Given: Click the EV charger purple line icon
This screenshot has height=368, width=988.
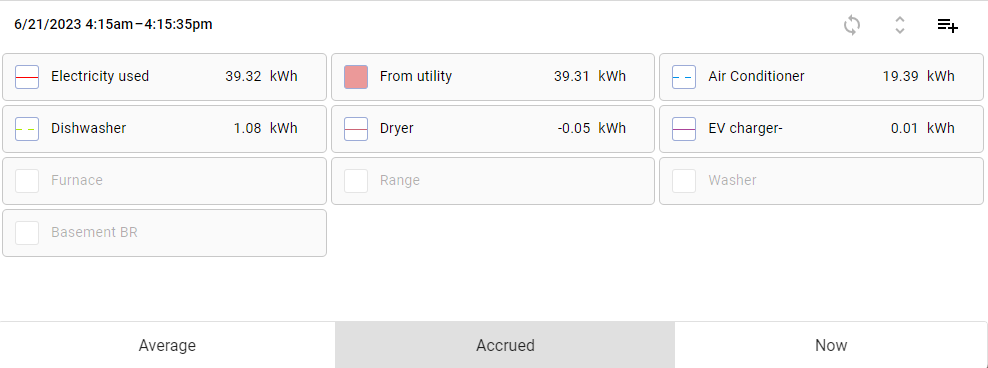Looking at the screenshot, I should [684, 129].
